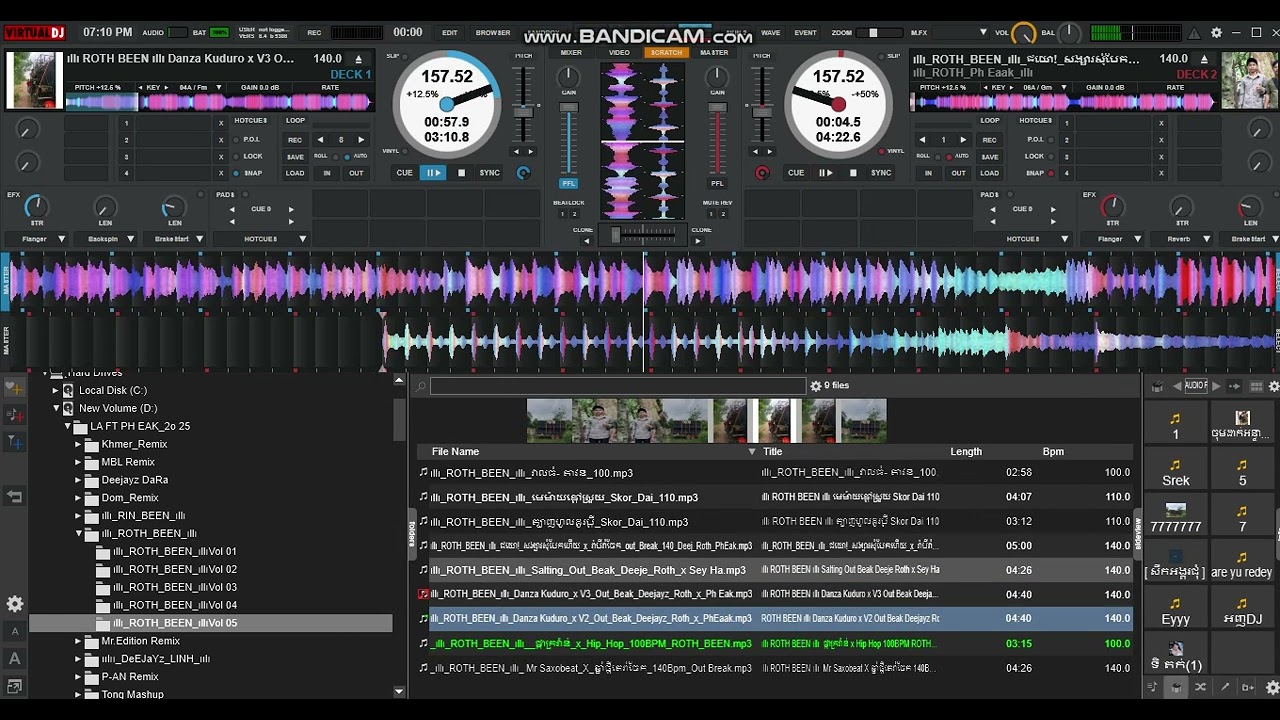Switch to the SCRATCH mixer tab
1280x720 pixels.
click(x=666, y=52)
